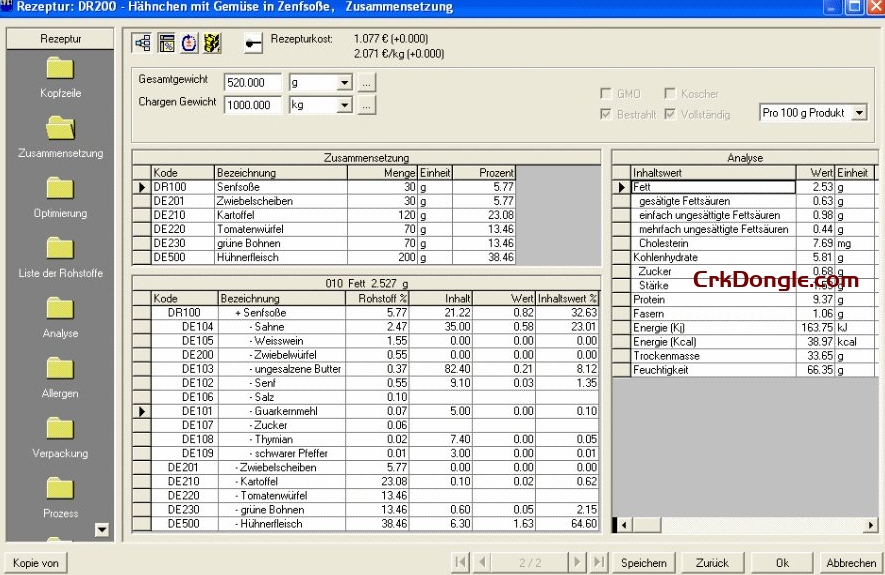Toggle the GMO checkbox
The height and width of the screenshot is (575, 885).
click(605, 94)
